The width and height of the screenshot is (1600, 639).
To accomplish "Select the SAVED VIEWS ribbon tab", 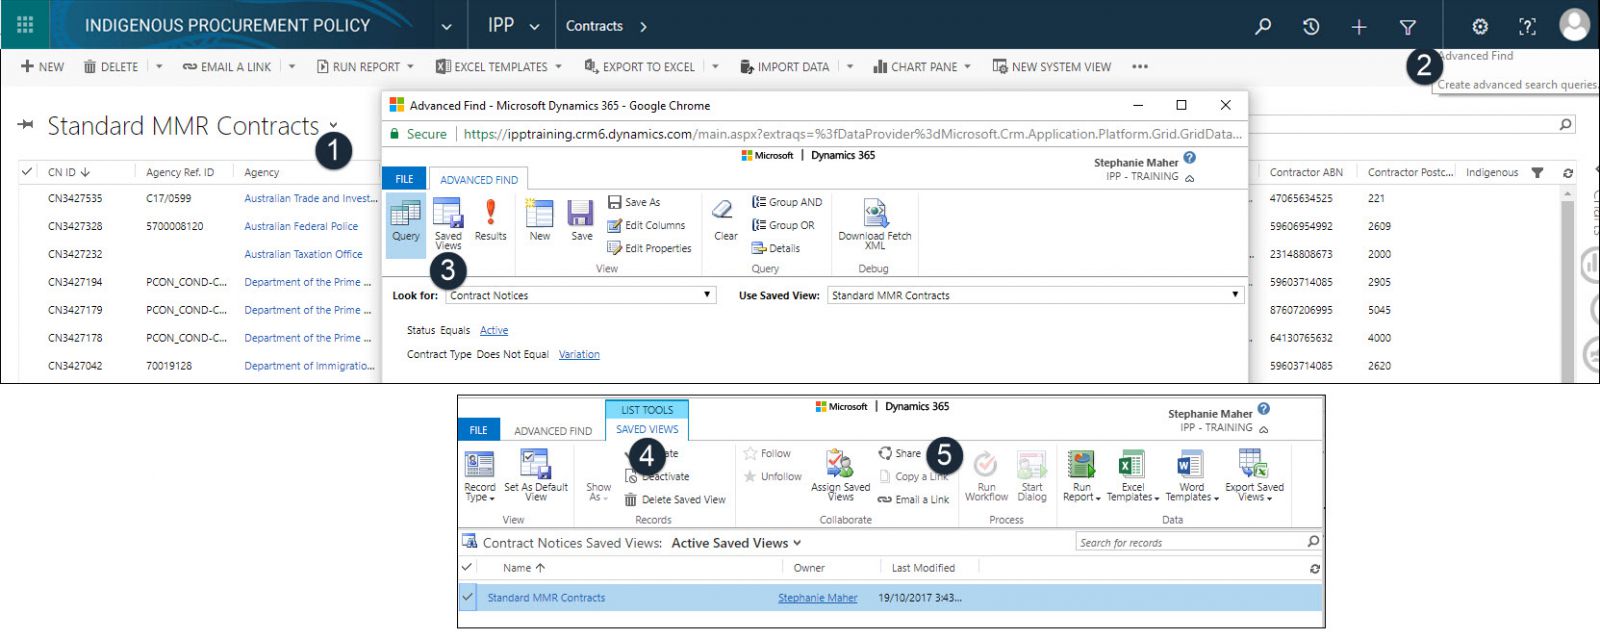I will [x=647, y=429].
